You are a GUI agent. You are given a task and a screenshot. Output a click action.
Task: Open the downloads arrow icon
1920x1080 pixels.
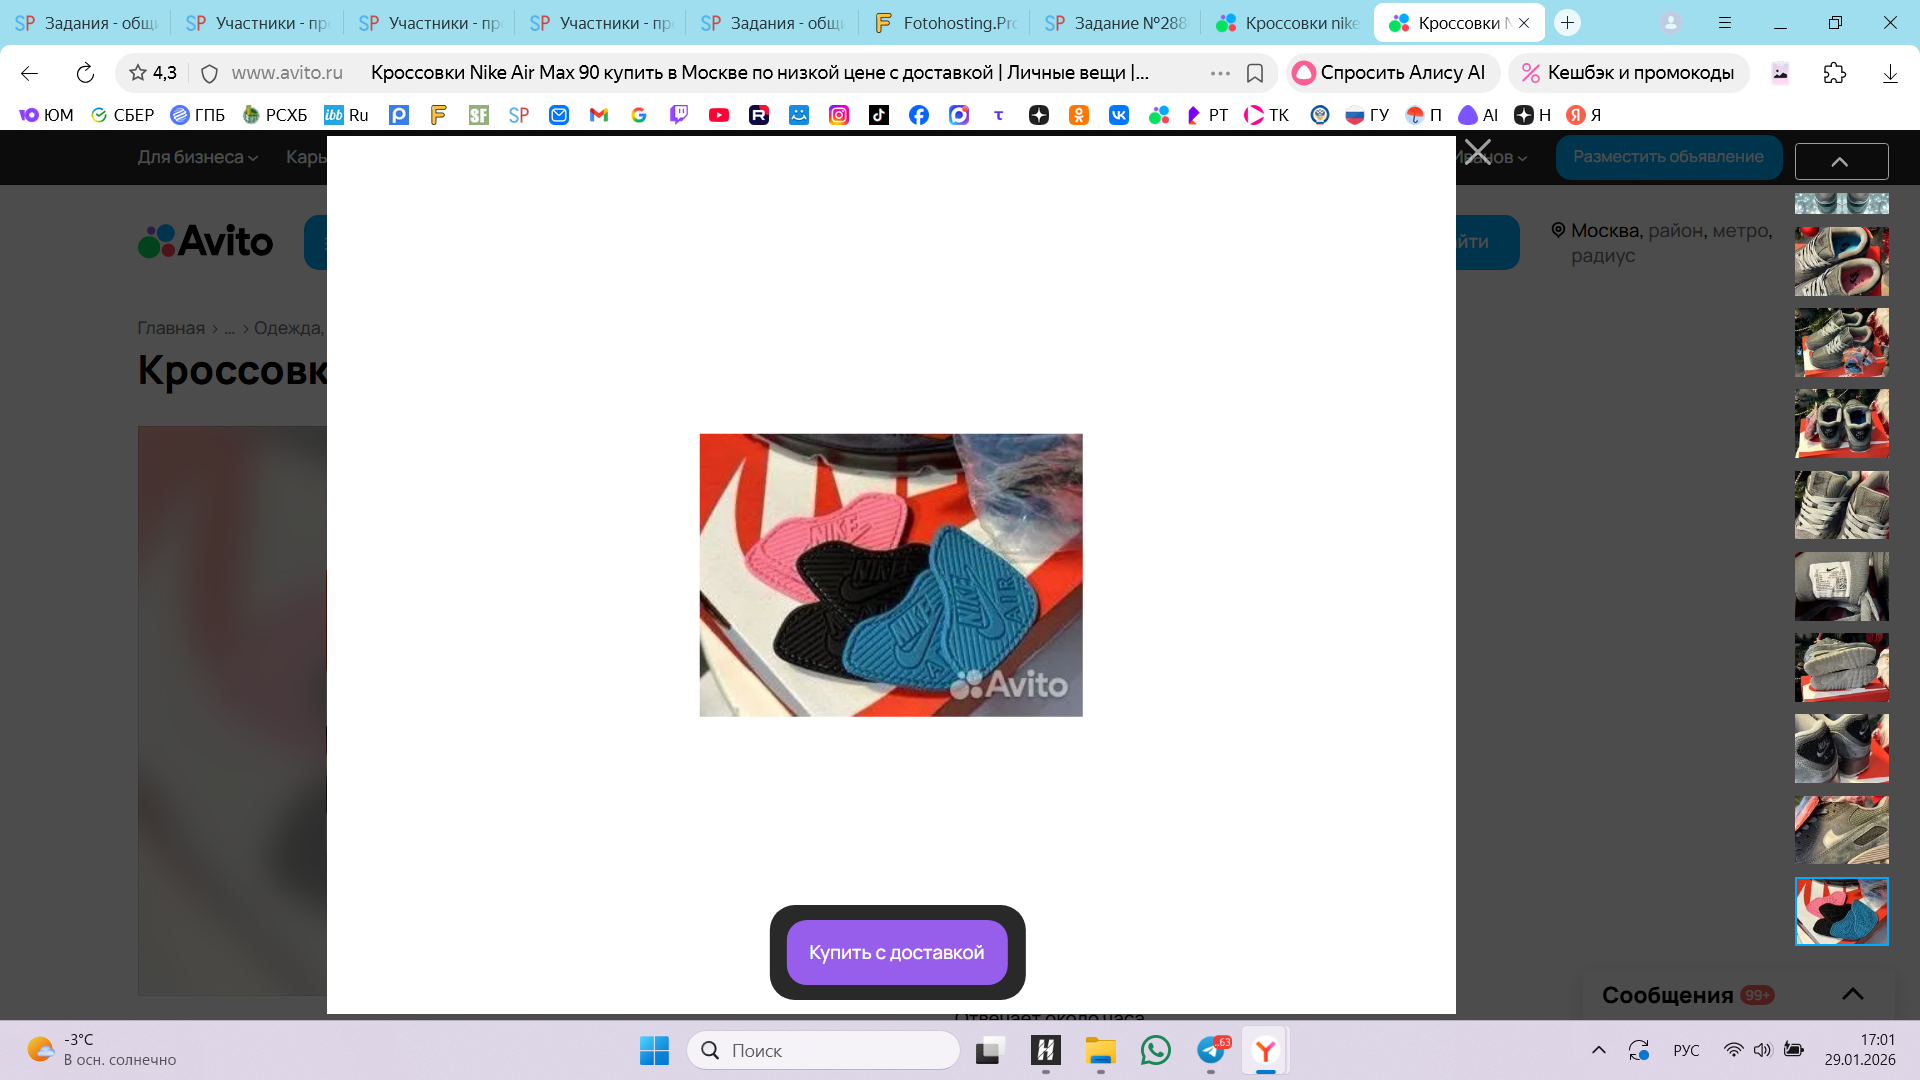1889,73
